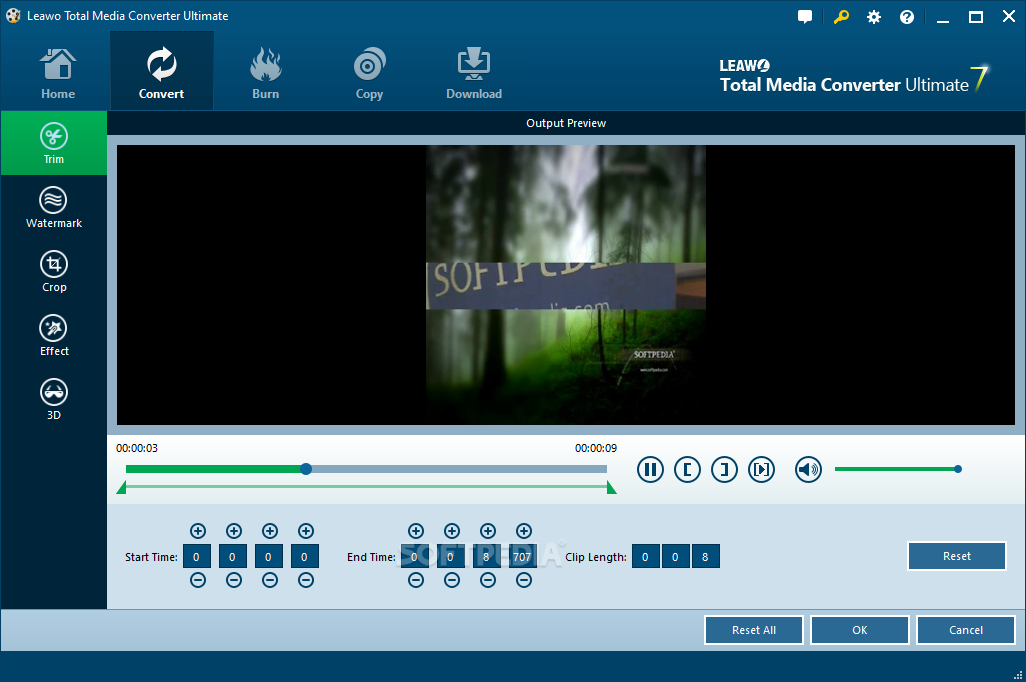Click End Time milliseconds field showing 707
The image size is (1026, 682).
522,556
